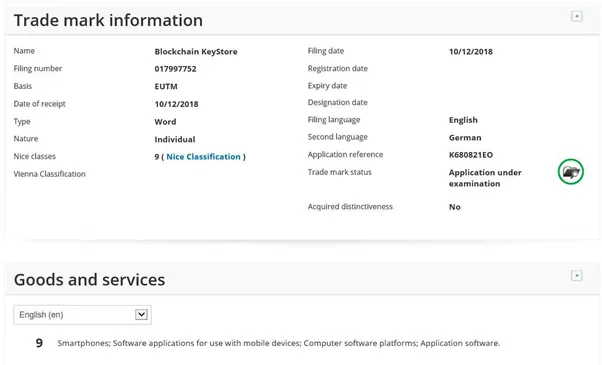Select the filing number 017997752

coord(175,69)
